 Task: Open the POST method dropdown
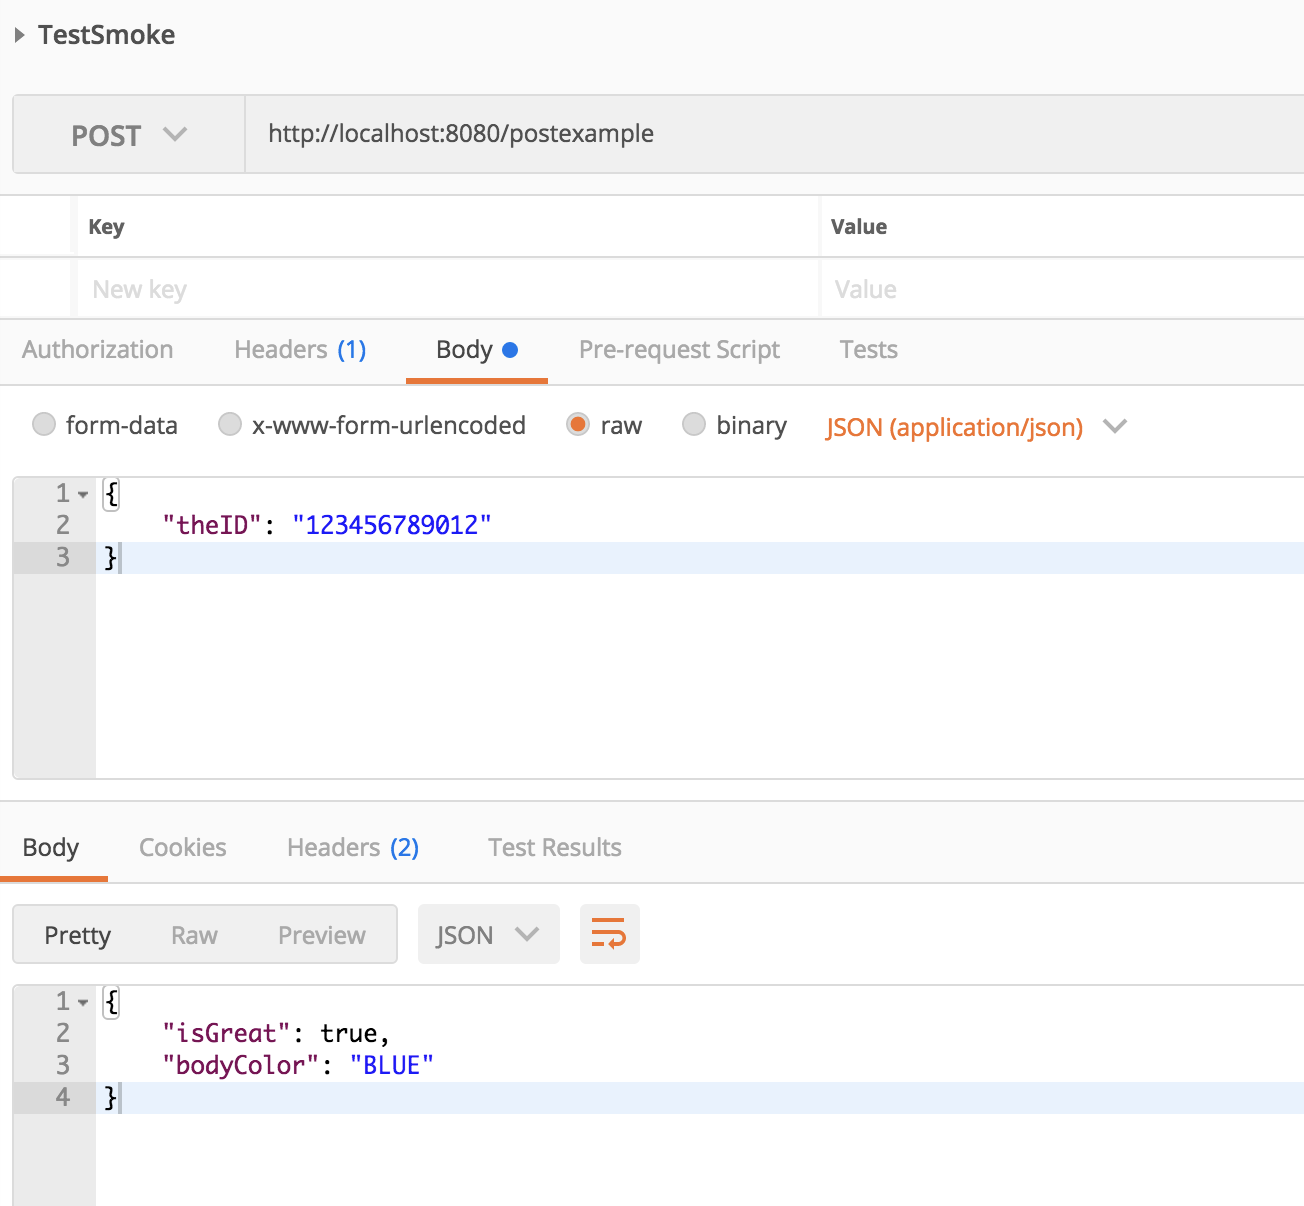coord(129,135)
